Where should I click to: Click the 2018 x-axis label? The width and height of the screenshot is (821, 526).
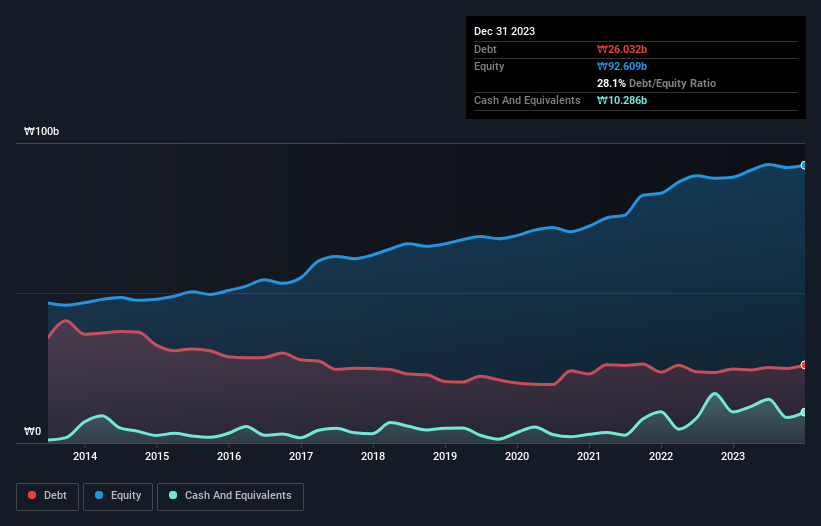[x=373, y=456]
